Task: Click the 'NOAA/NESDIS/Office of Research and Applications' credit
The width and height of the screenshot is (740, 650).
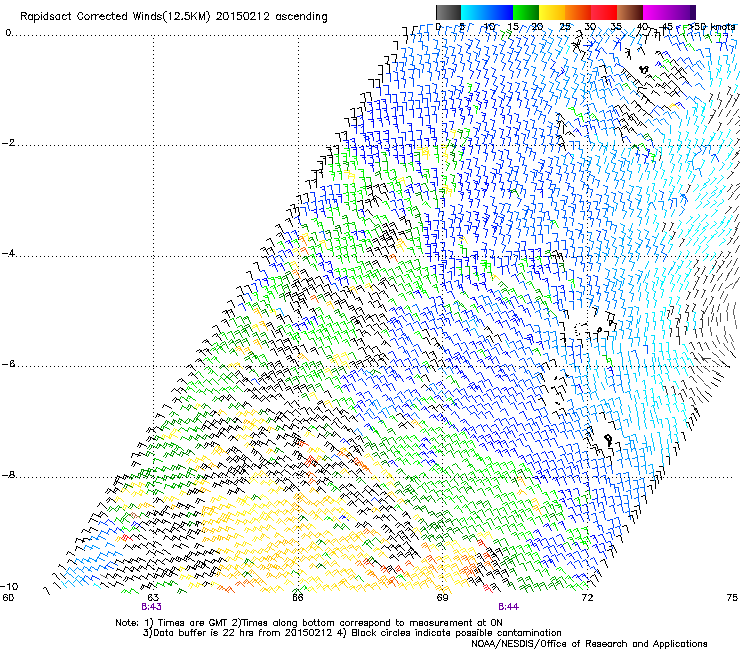Action: point(589,644)
